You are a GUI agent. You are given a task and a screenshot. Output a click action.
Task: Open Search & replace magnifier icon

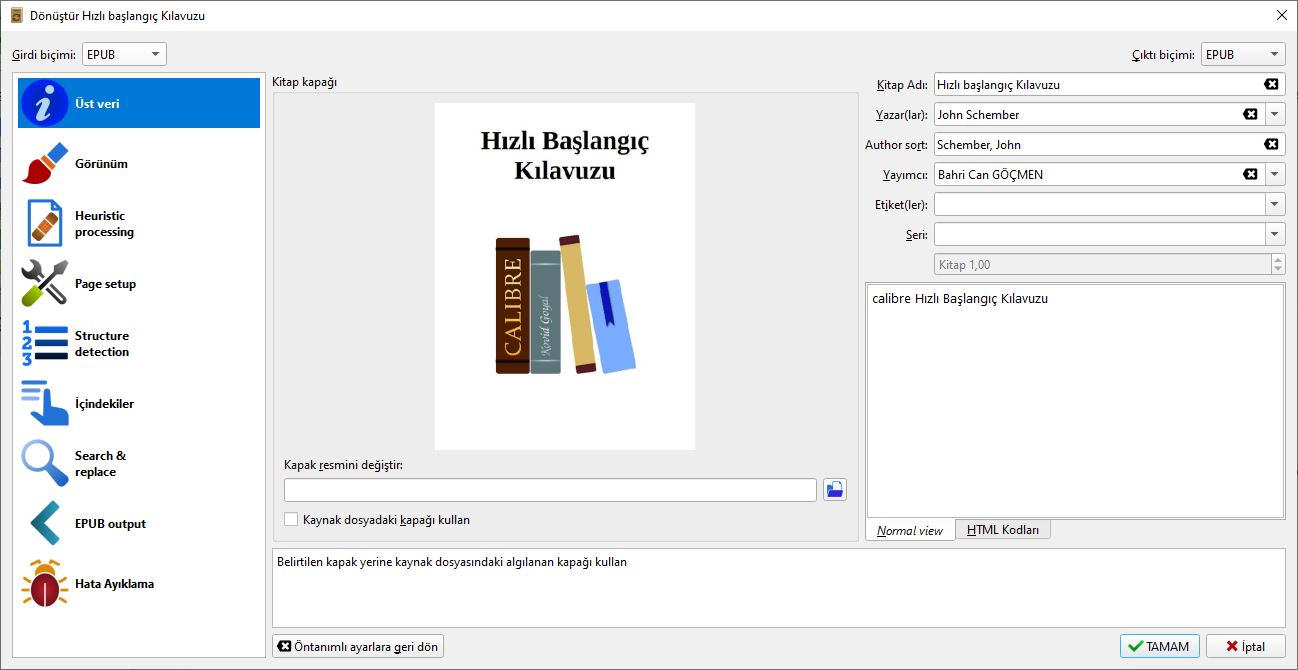coord(45,464)
